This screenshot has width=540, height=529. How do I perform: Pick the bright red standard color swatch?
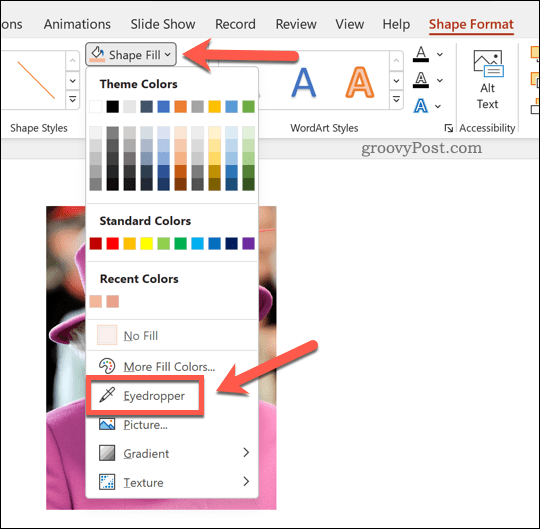(x=112, y=243)
